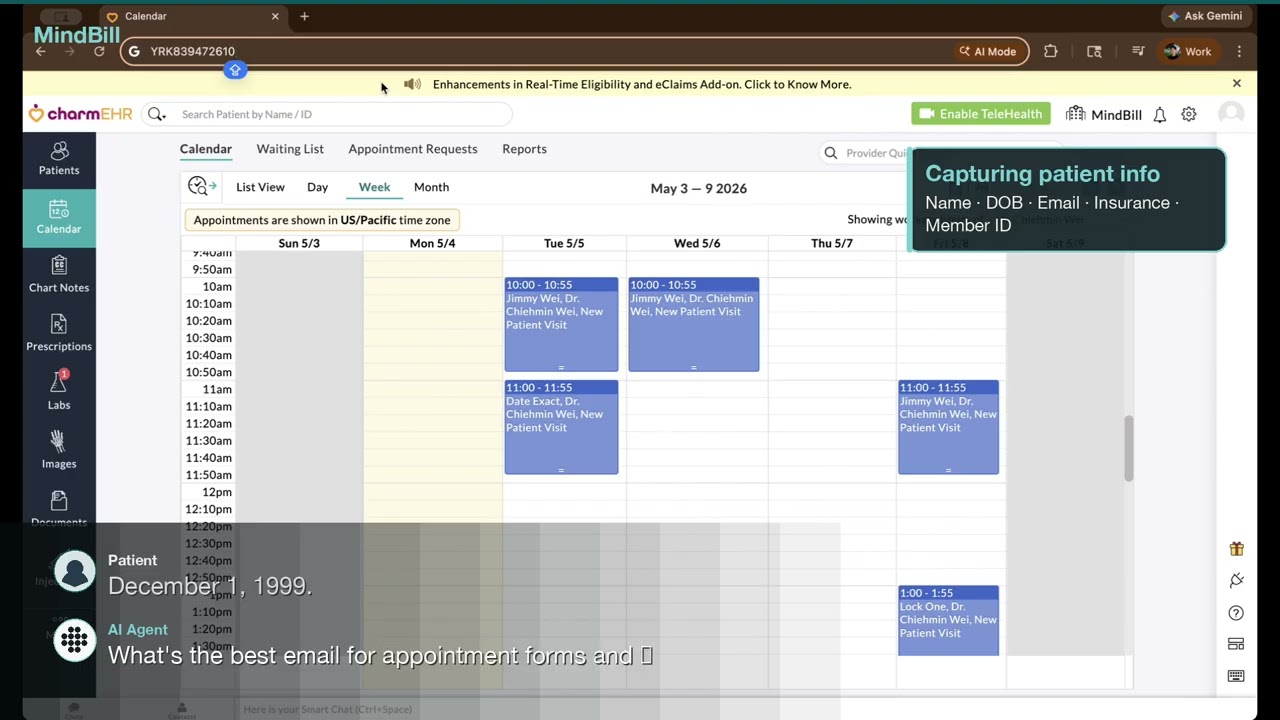The height and width of the screenshot is (720, 1280).
Task: Switch calendar to Month view
Action: pyautogui.click(x=431, y=187)
